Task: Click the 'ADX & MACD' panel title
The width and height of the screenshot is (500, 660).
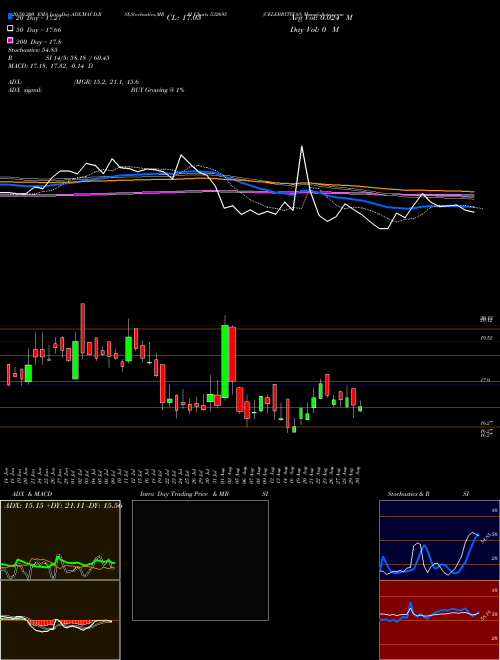Action: click(32, 494)
